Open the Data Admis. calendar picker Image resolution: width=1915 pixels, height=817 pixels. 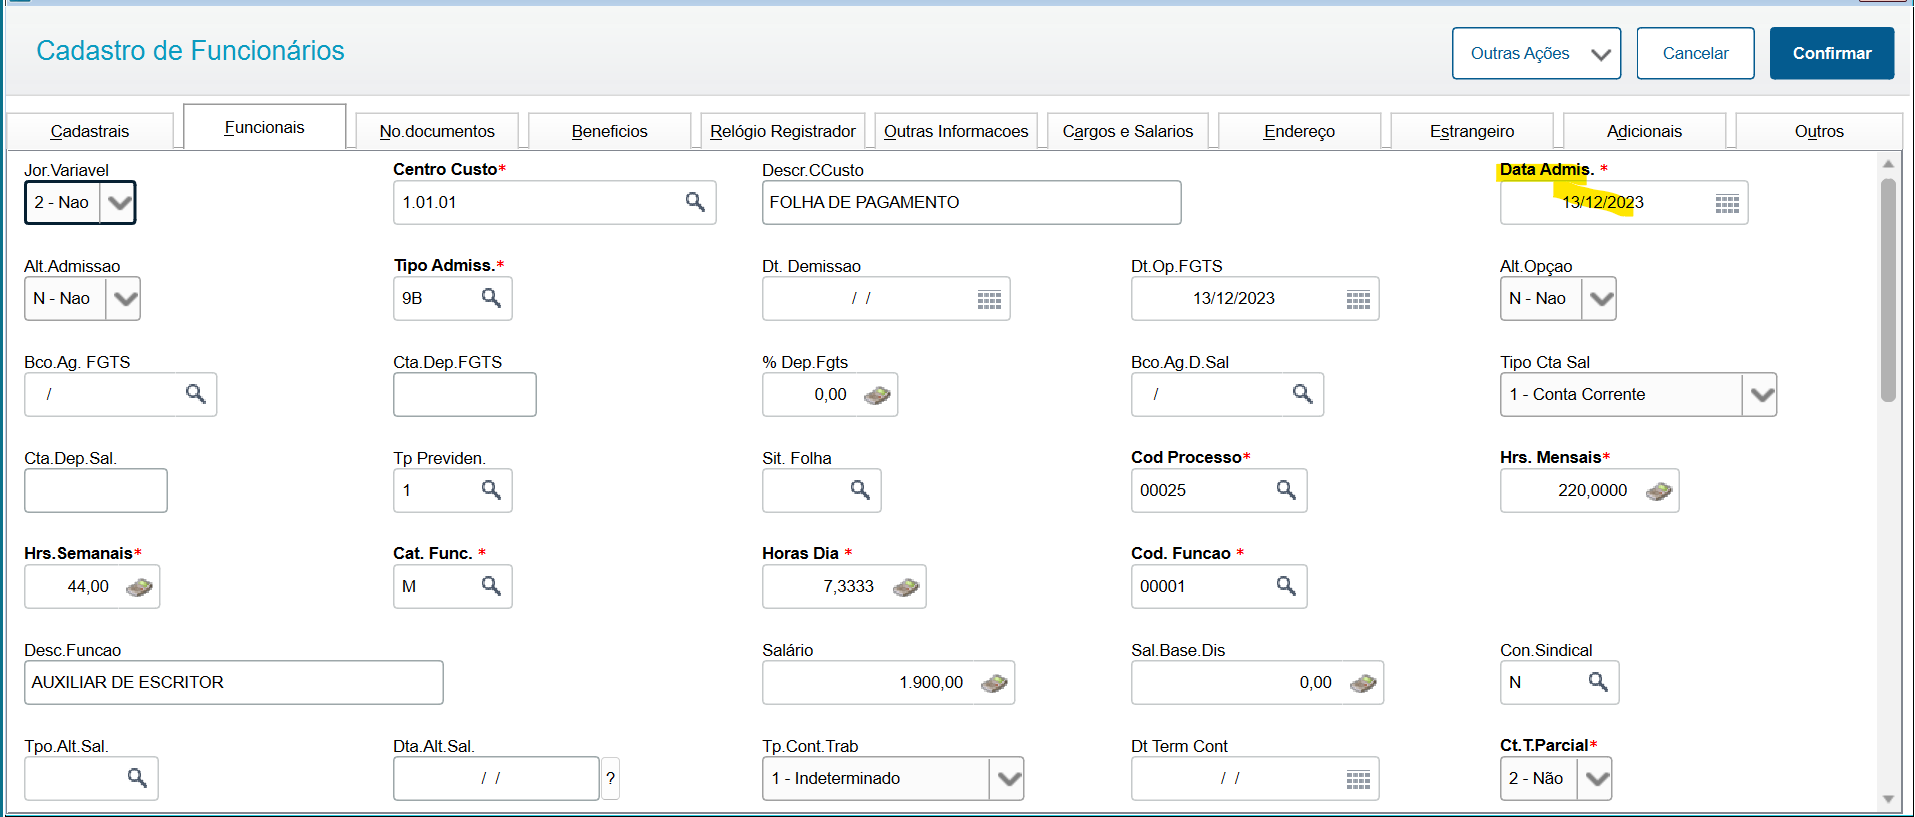tap(1727, 204)
